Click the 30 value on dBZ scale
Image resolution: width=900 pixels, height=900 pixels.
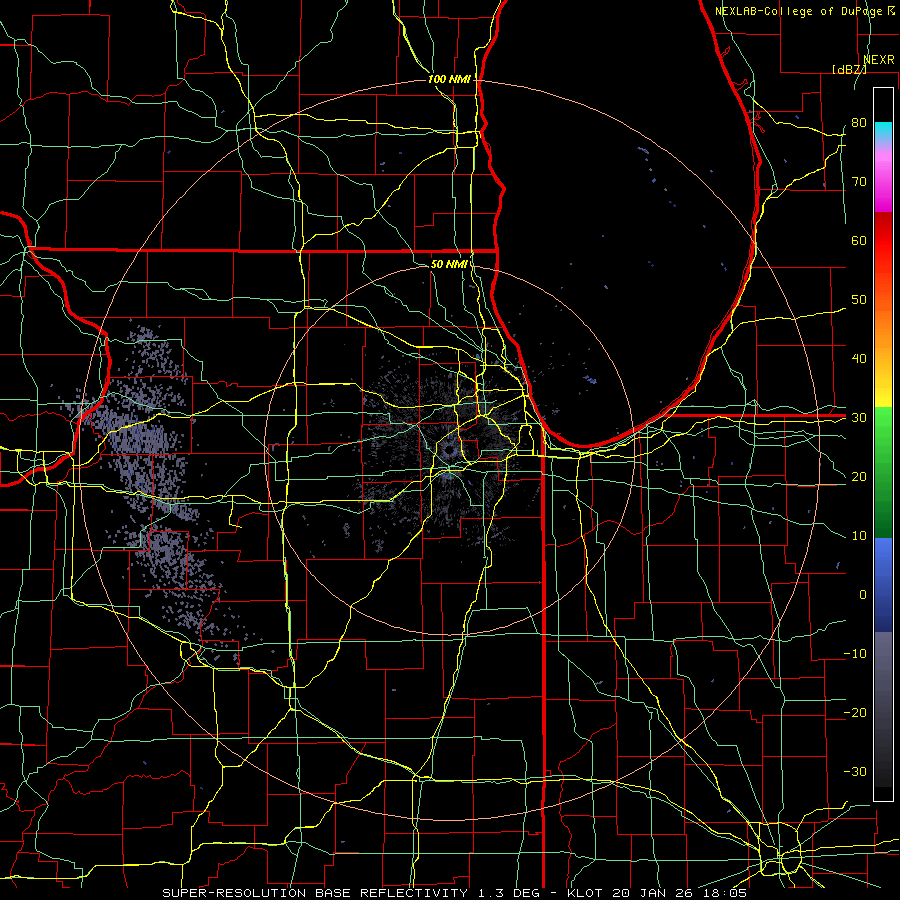pos(859,417)
